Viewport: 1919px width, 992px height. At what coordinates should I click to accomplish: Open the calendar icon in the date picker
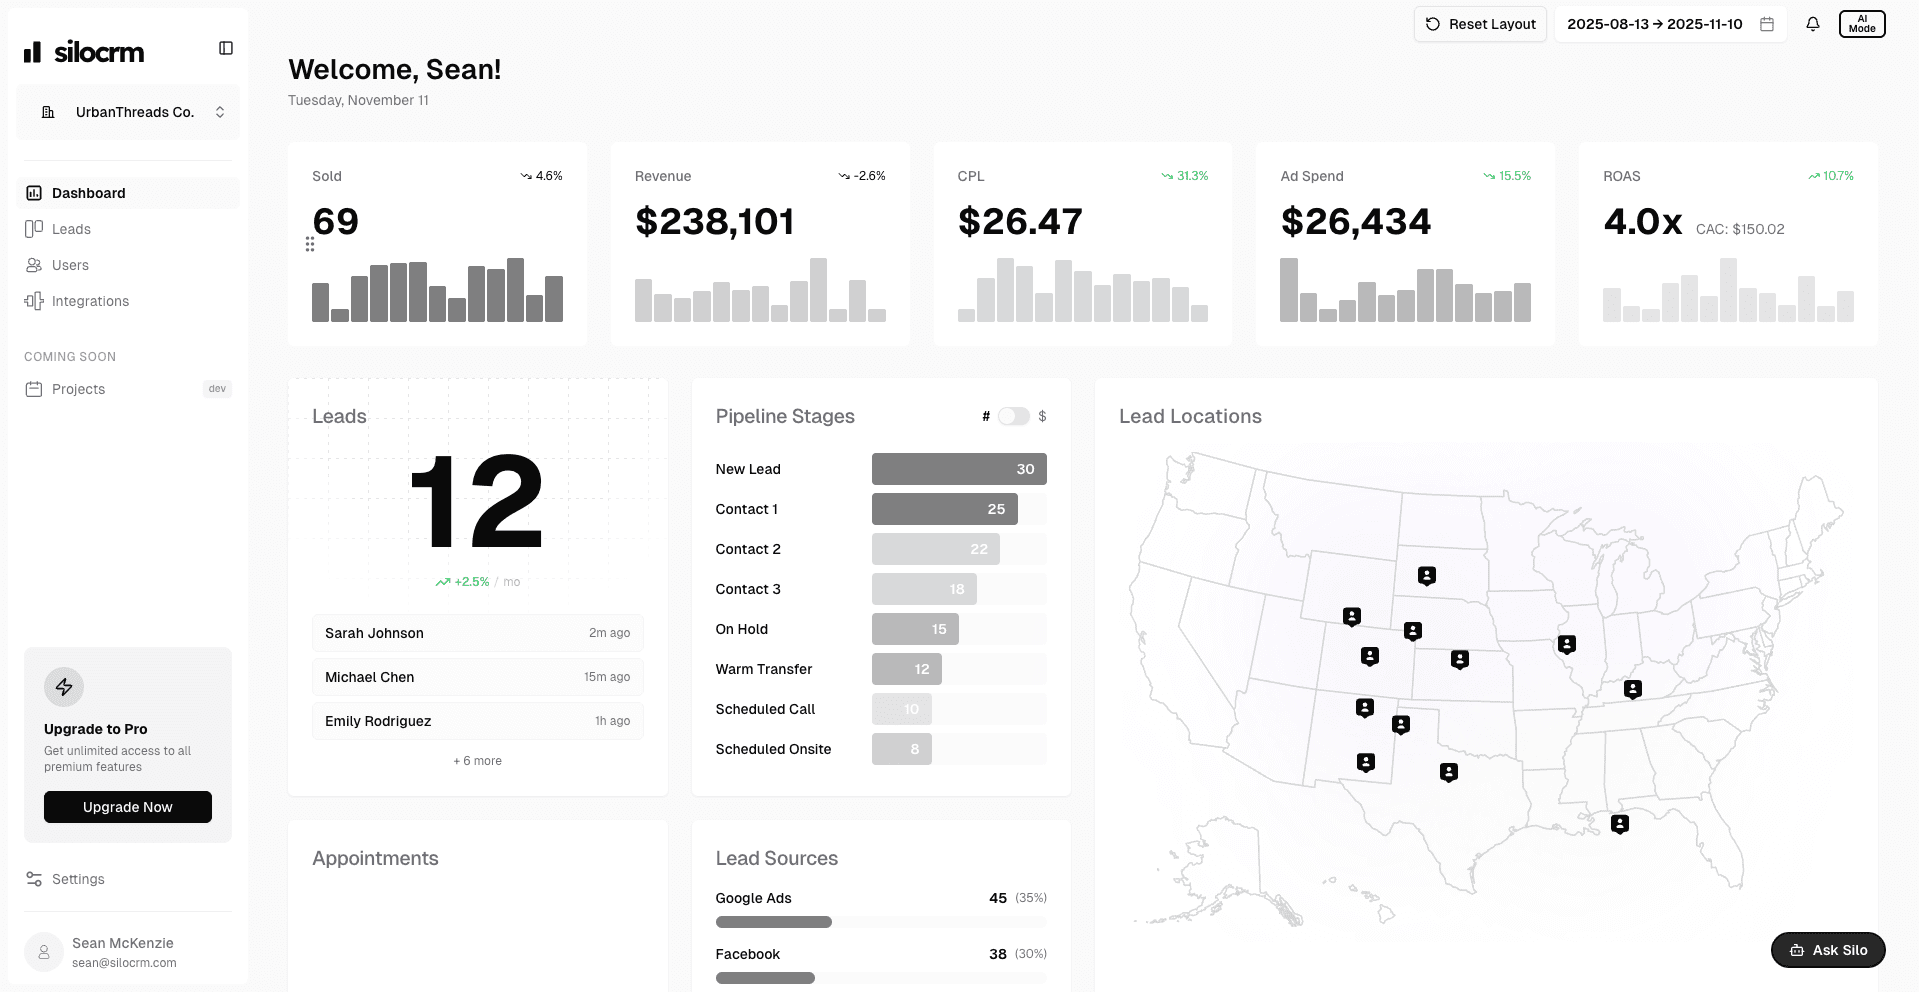[1766, 24]
